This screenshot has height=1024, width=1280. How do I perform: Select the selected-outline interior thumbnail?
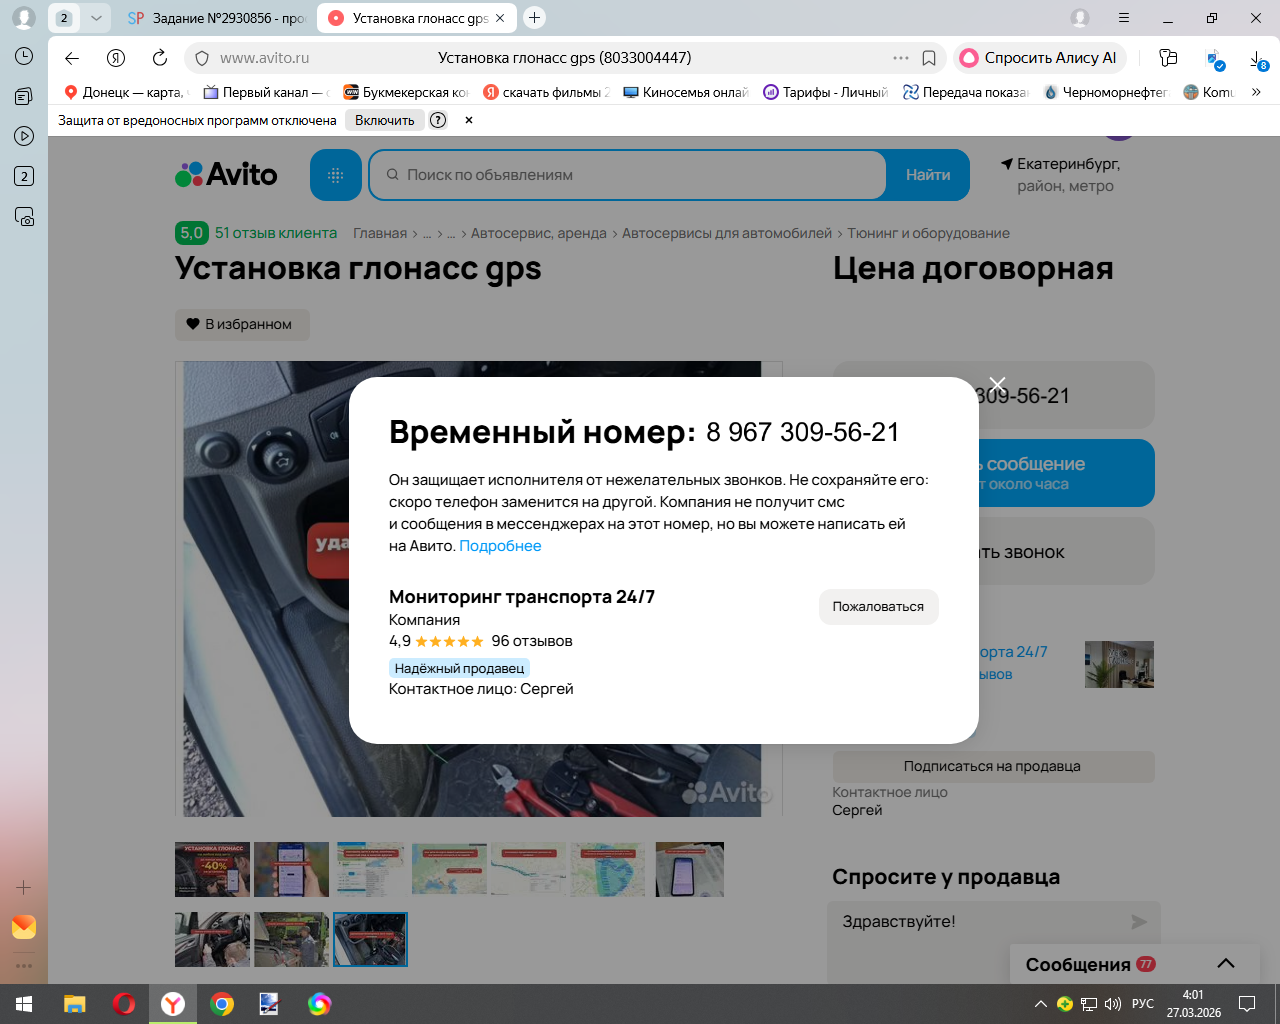pos(370,939)
